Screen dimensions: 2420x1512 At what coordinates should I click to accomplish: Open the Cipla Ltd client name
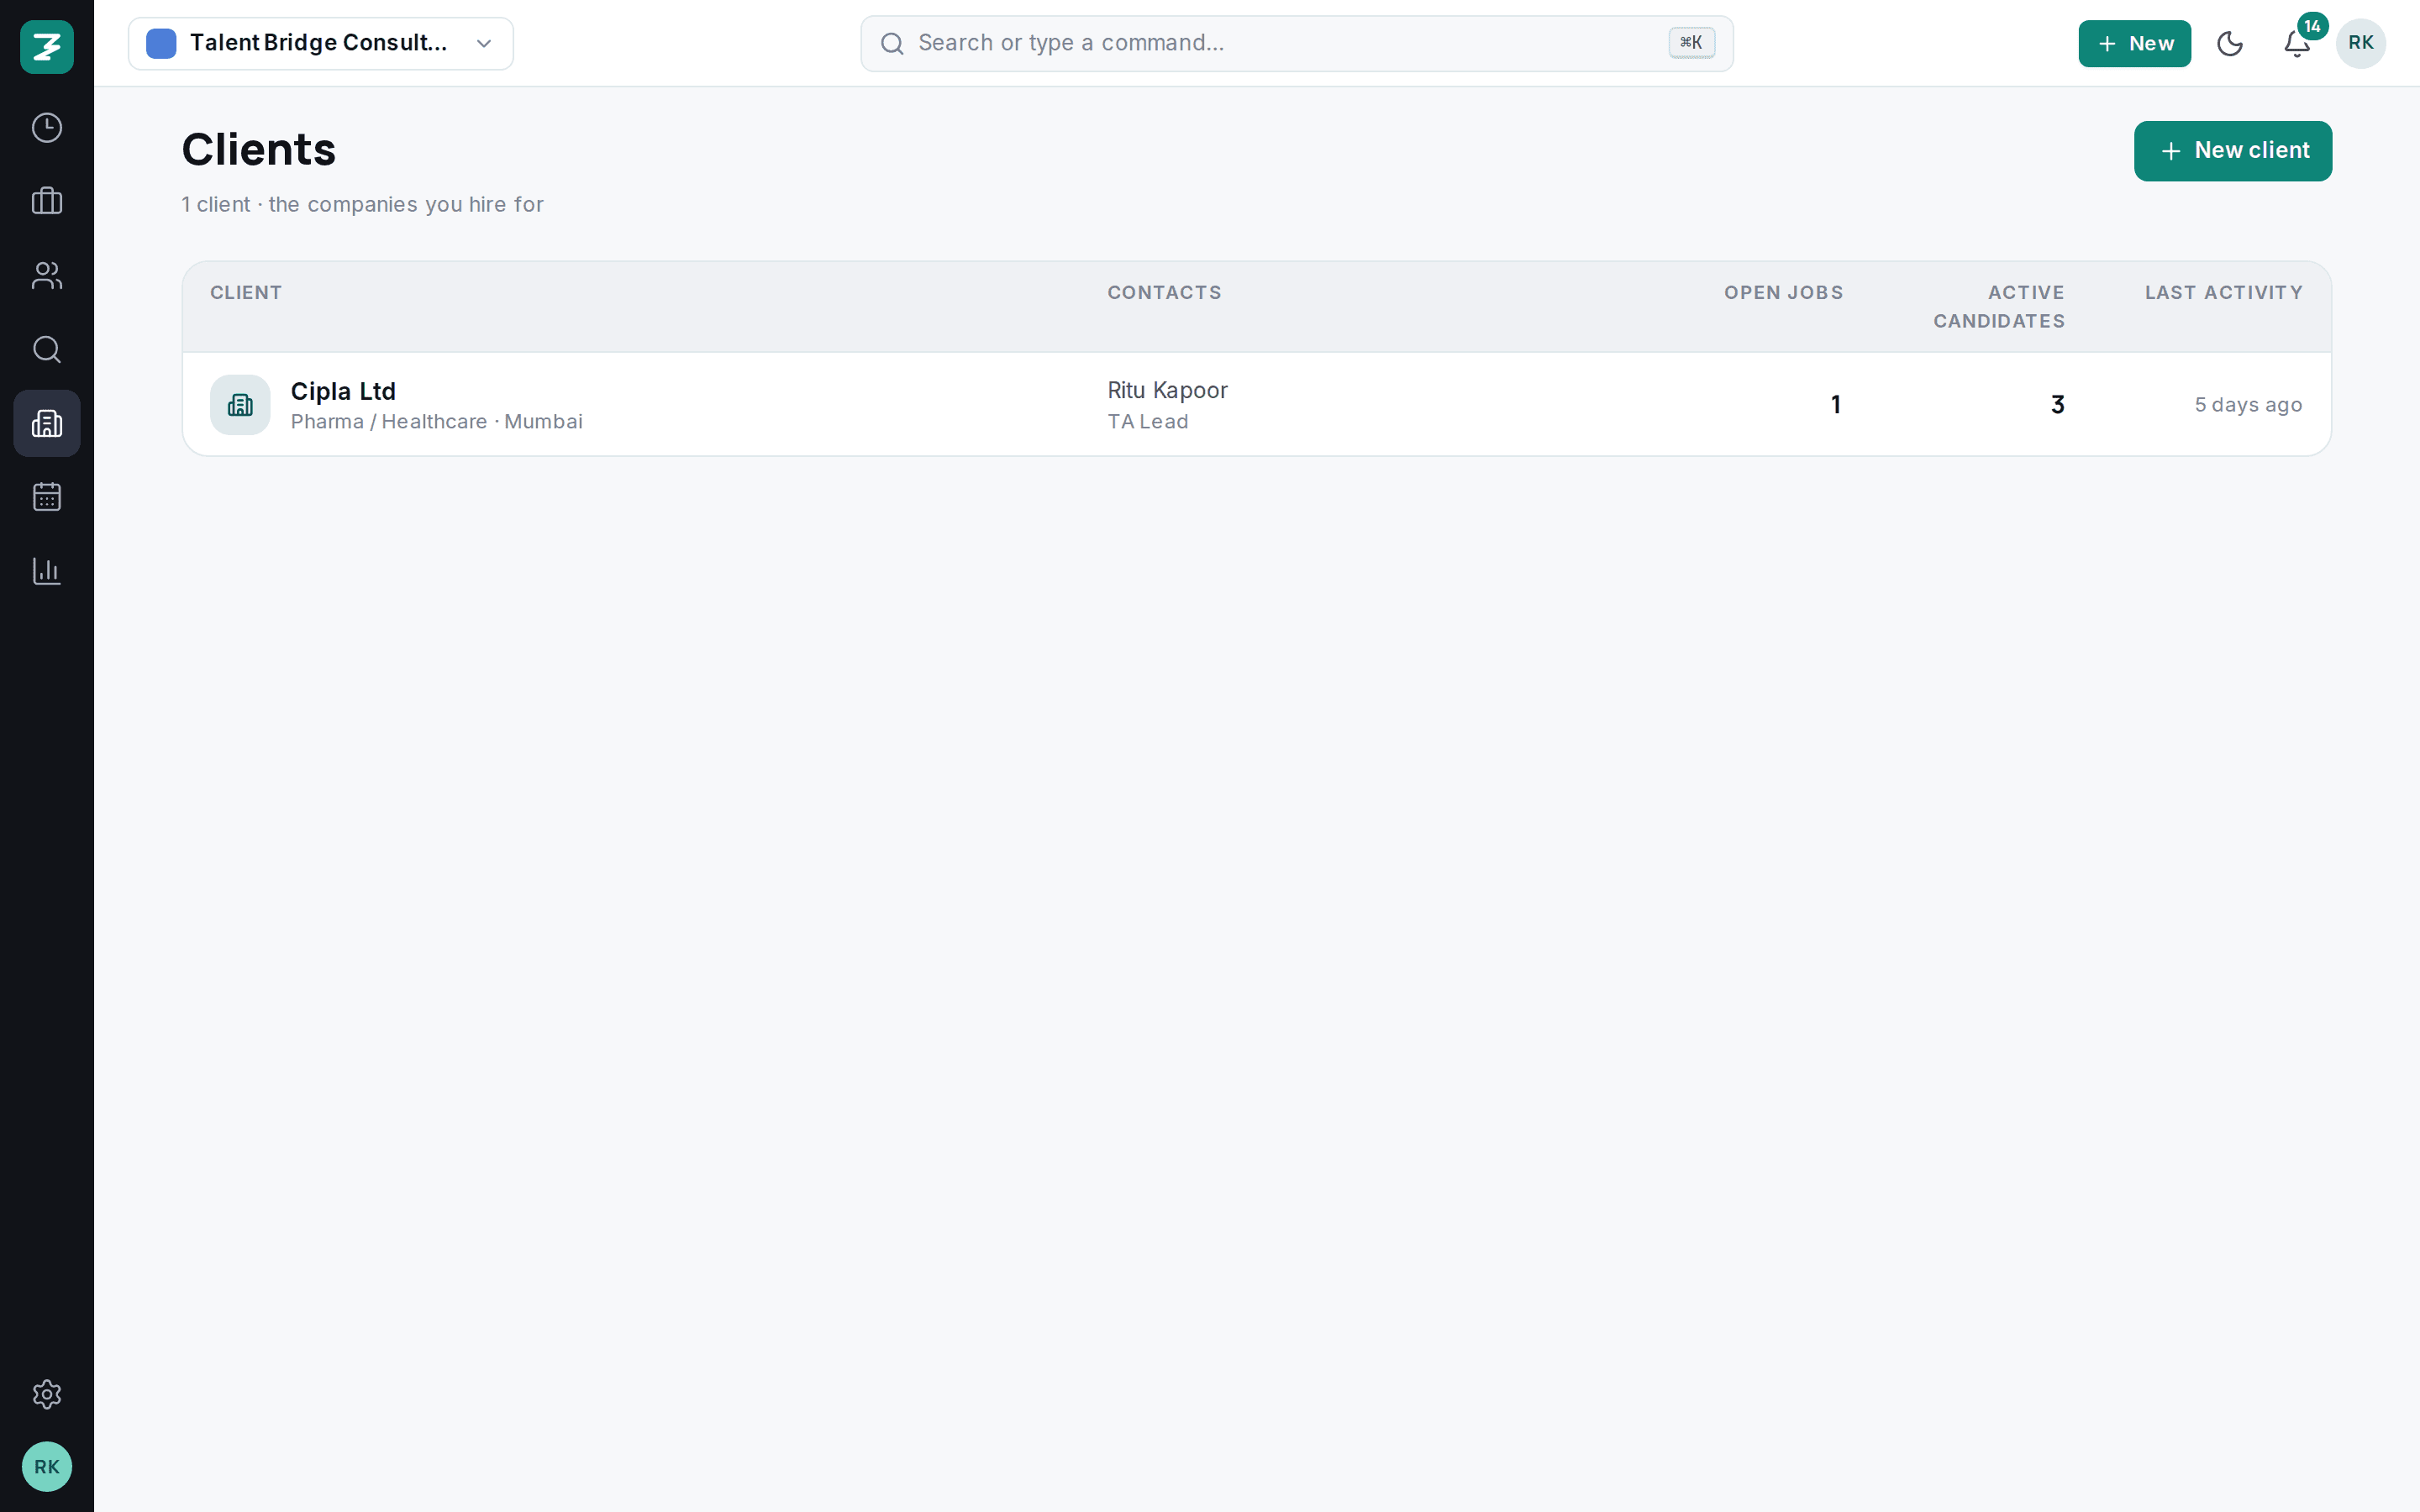[343, 391]
